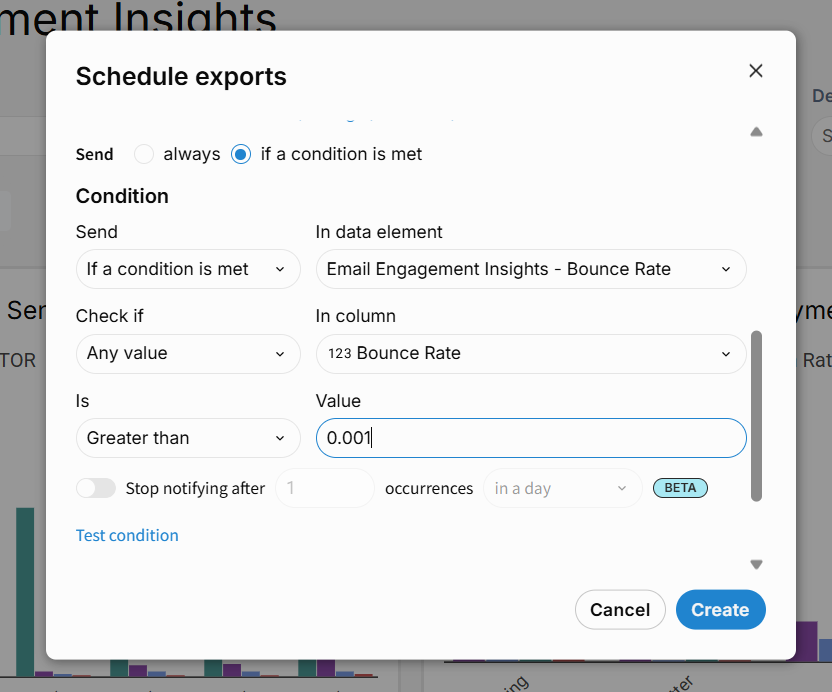Click the 123 number type icon

[x=339, y=353]
